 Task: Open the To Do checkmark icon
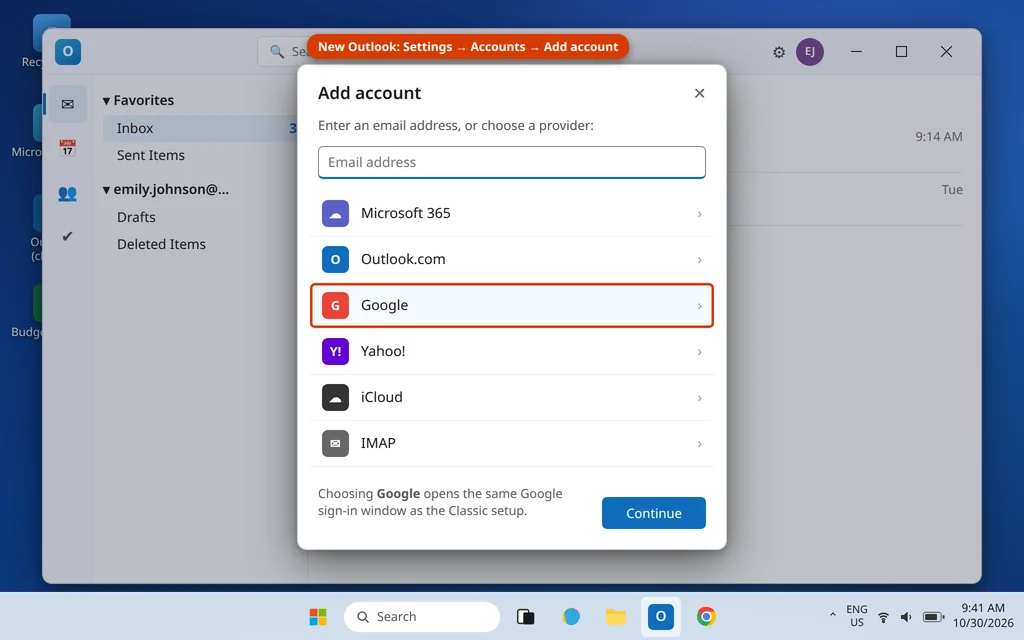(67, 236)
